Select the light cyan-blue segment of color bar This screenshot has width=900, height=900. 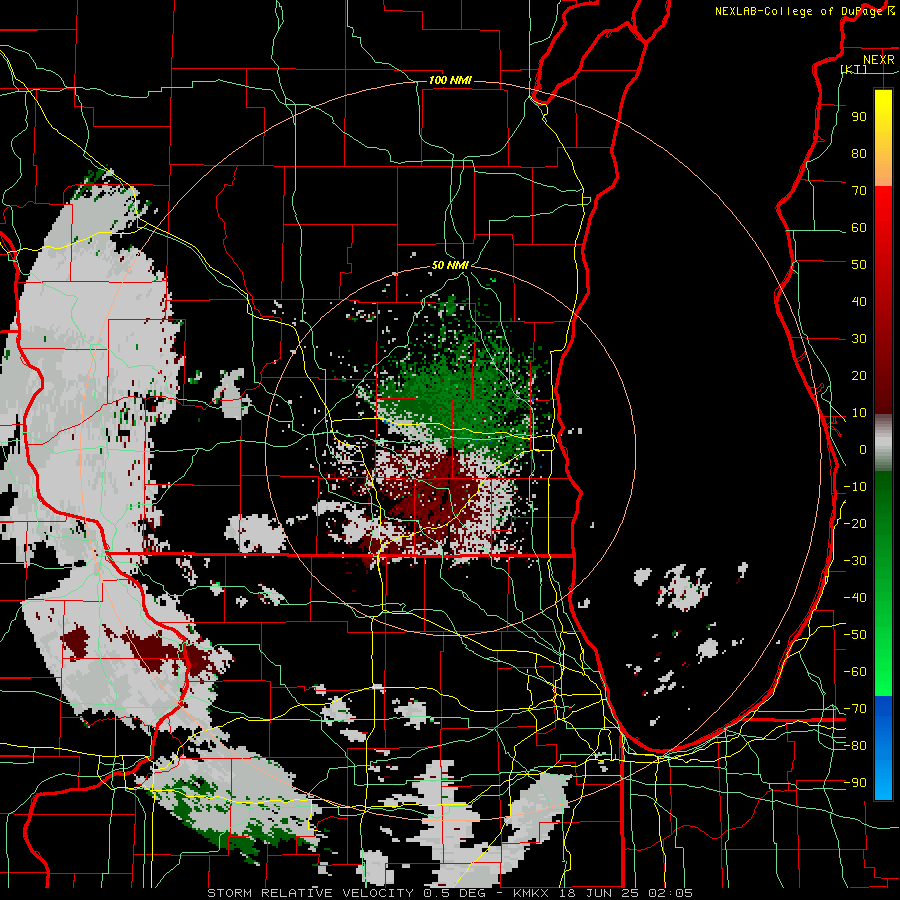pos(883,781)
